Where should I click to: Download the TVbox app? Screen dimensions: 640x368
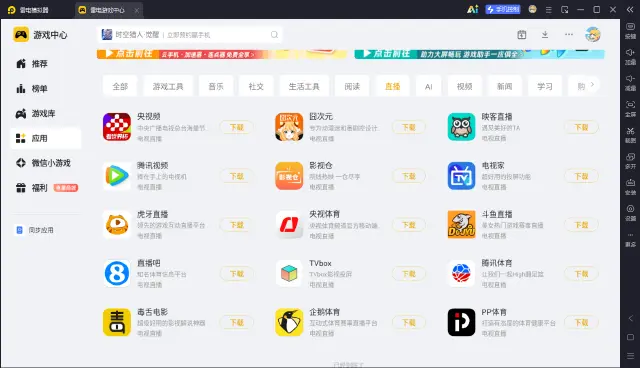[409, 274]
